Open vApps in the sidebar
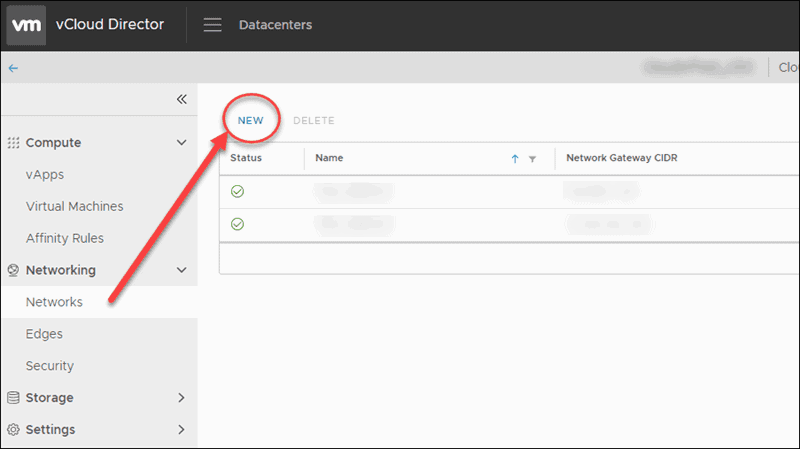800x449 pixels. tap(45, 174)
